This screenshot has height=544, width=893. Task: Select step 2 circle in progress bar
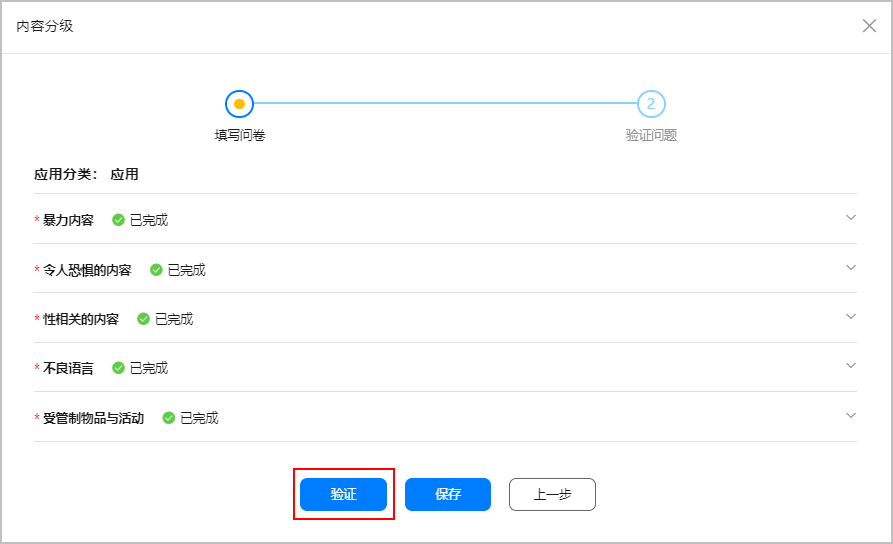[651, 104]
